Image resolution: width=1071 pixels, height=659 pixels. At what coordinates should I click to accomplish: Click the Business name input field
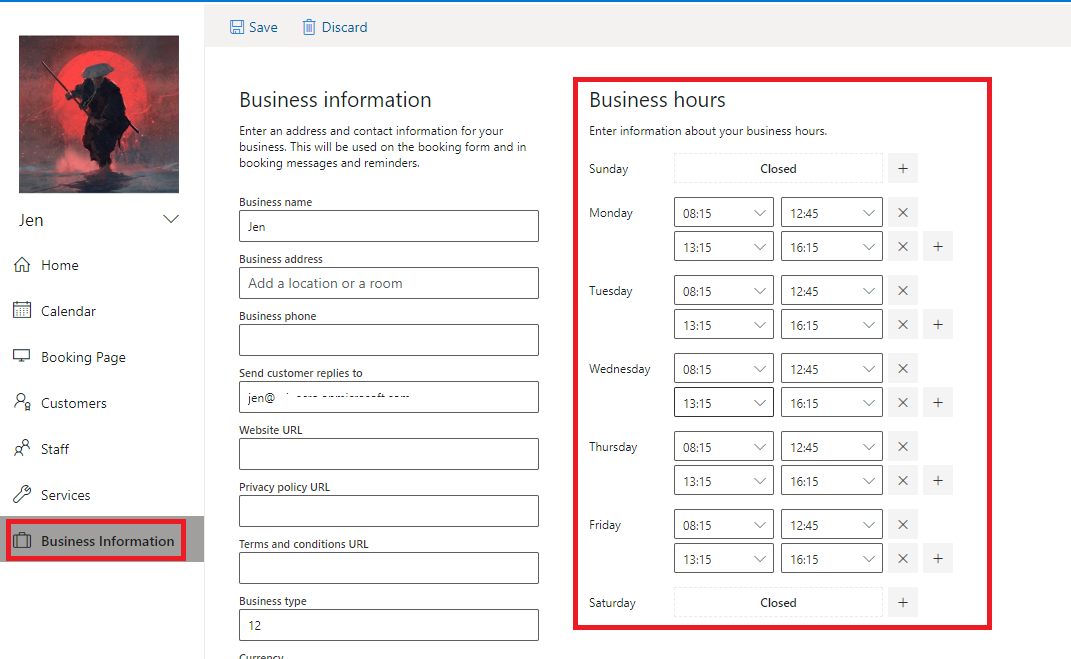coord(389,226)
